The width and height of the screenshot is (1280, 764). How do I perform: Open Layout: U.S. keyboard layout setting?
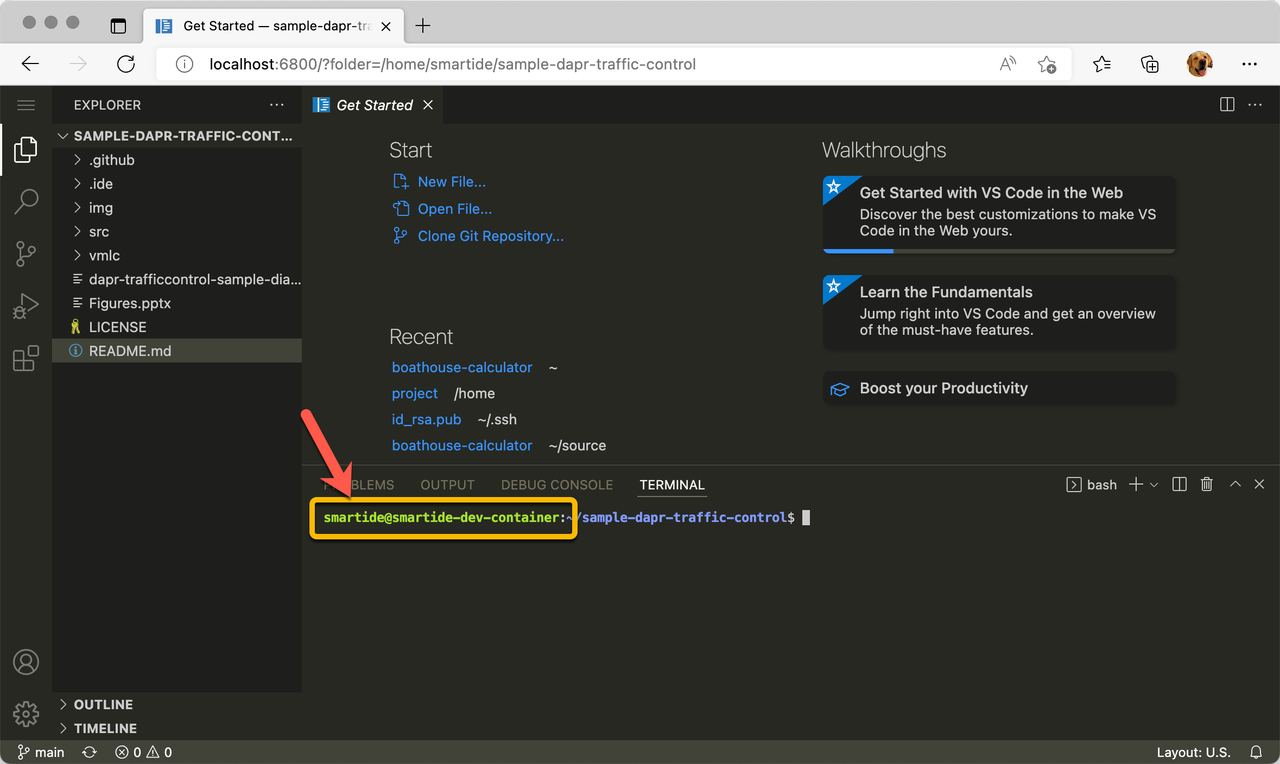click(x=1193, y=752)
